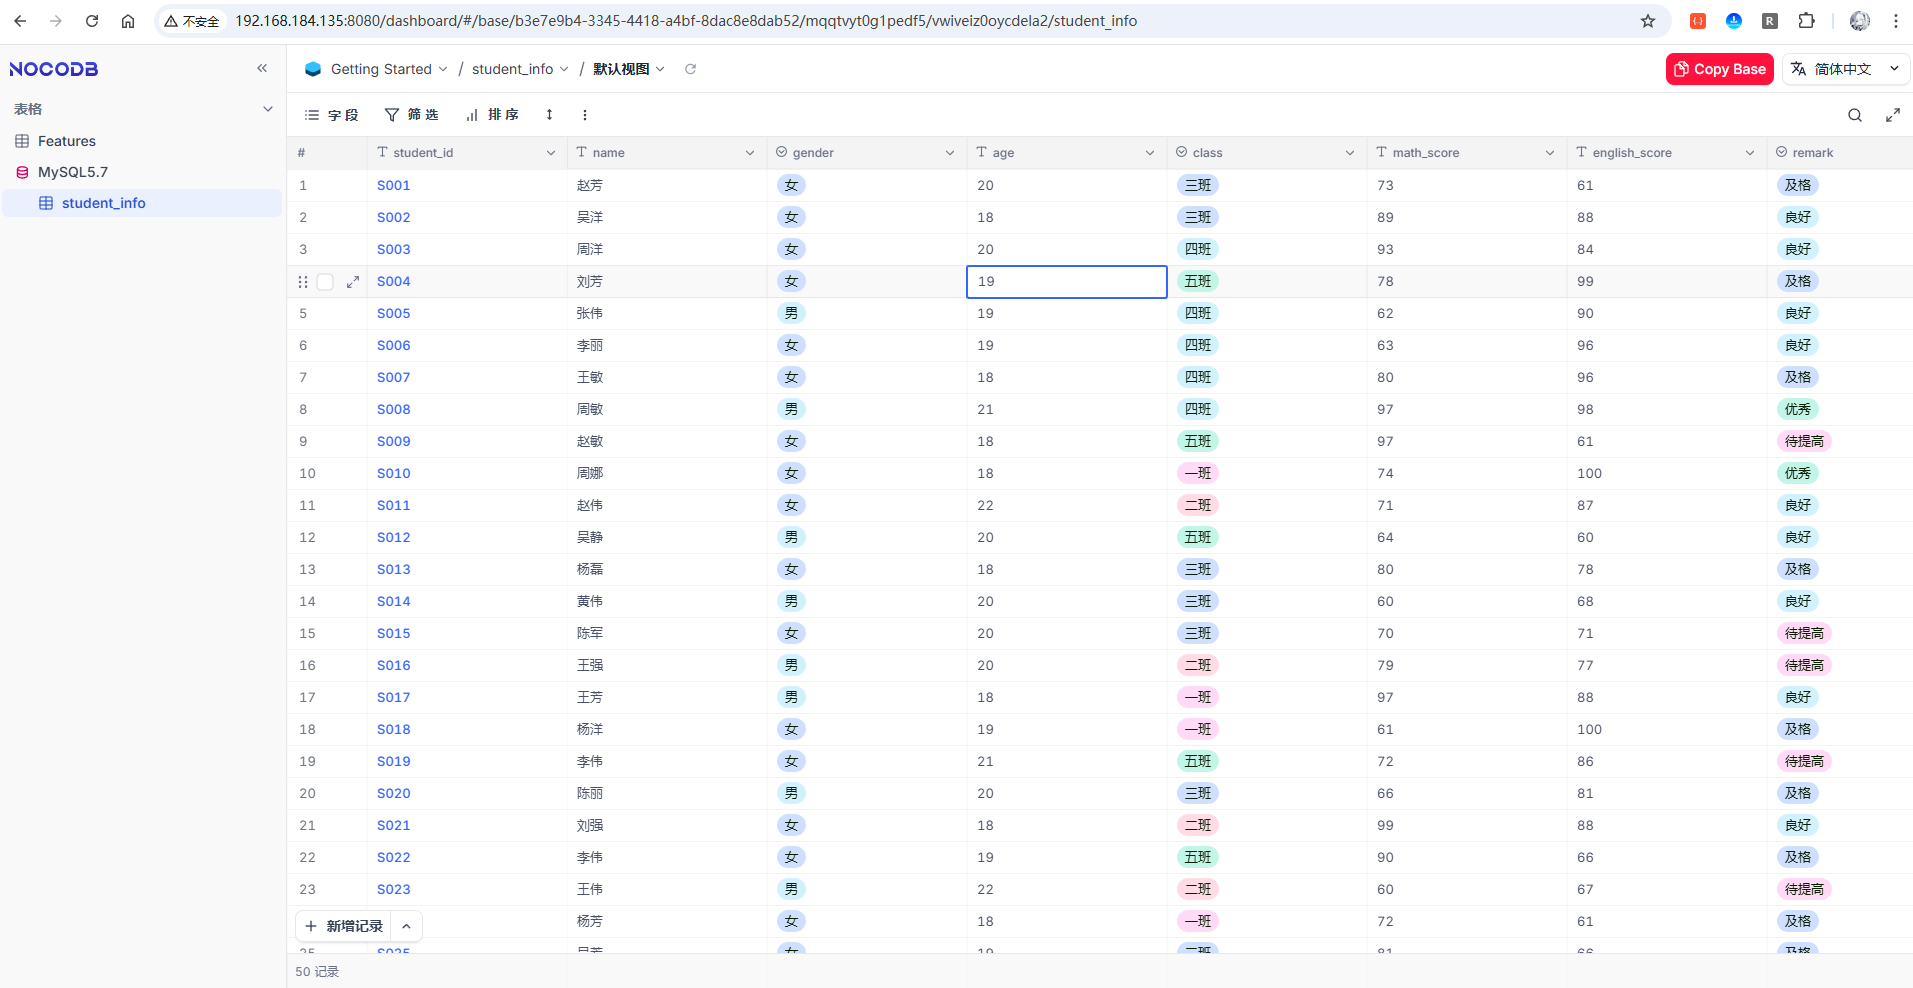Tick the checkbox for row S004
This screenshot has height=988, width=1913.
(325, 282)
